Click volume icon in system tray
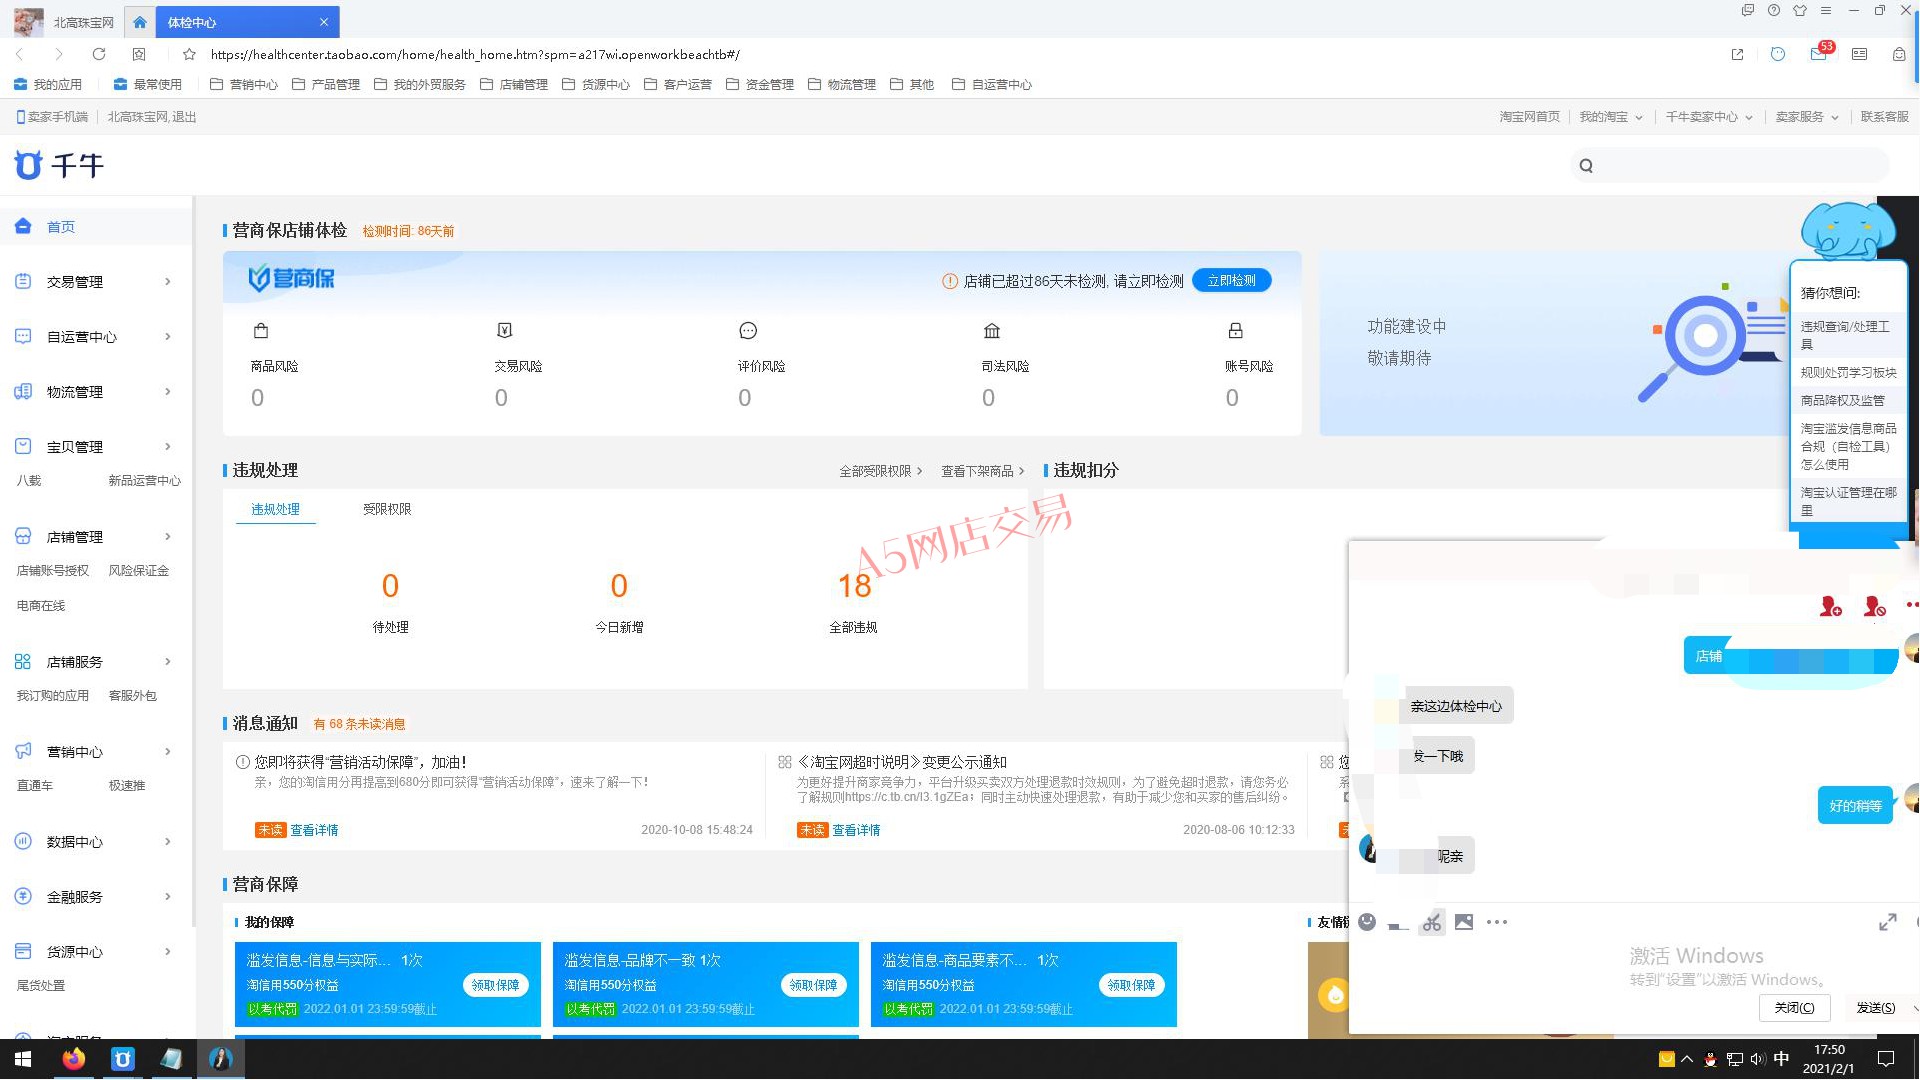The width and height of the screenshot is (1920, 1080). 1757,1059
